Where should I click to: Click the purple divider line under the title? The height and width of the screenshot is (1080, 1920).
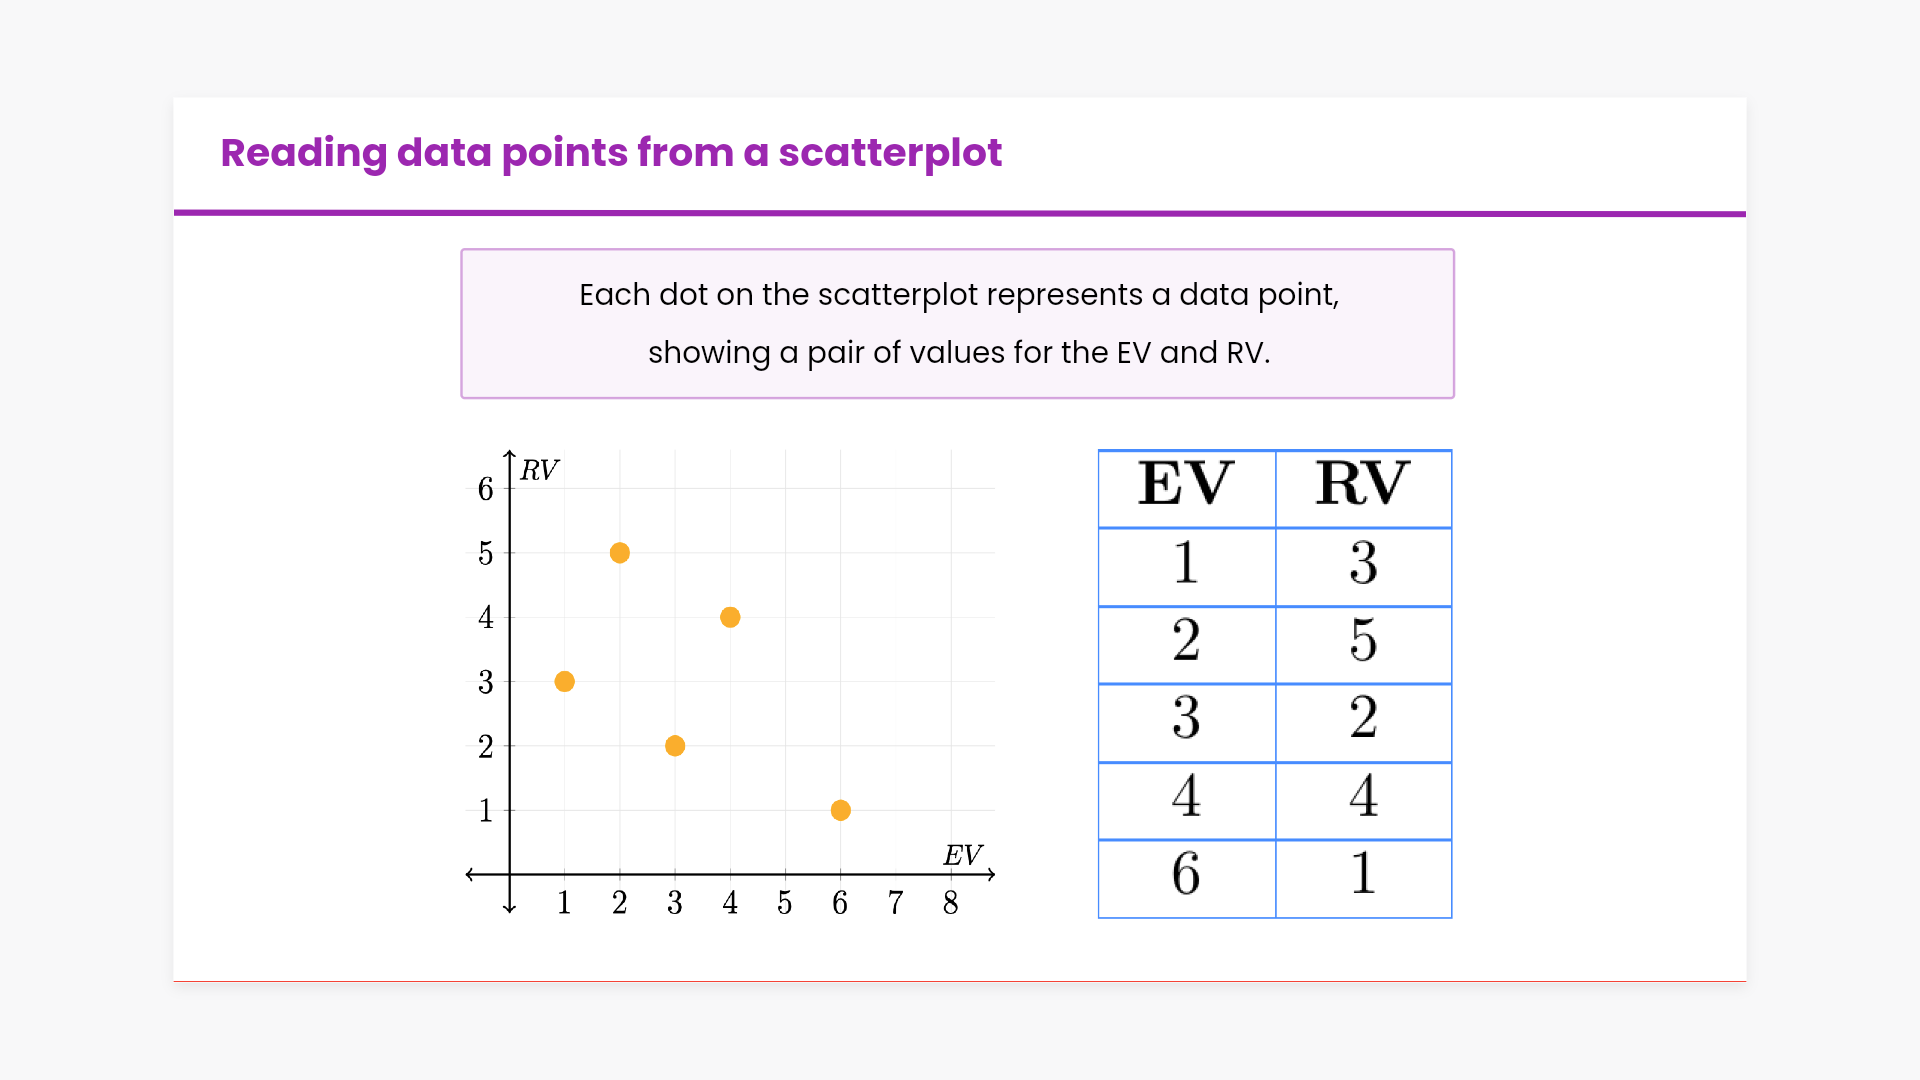pos(960,213)
